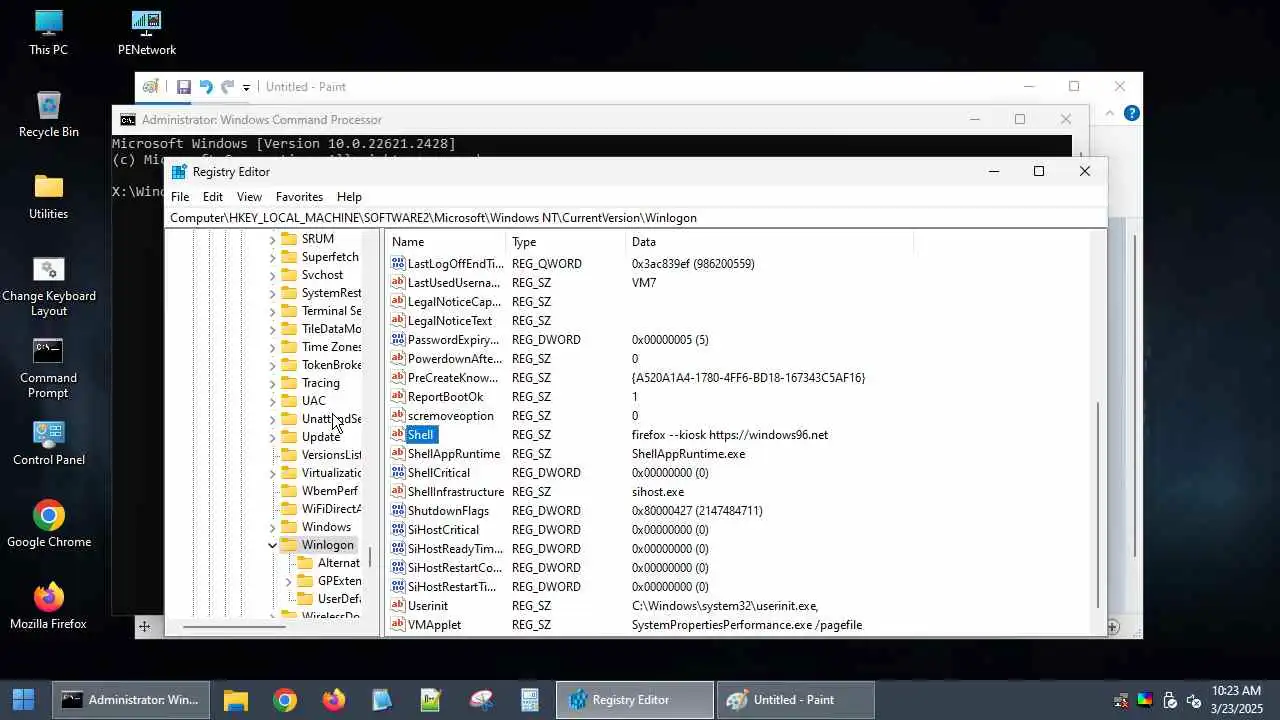Open the View menu in Registry Editor
Screen dimensions: 1280x720
click(249, 197)
